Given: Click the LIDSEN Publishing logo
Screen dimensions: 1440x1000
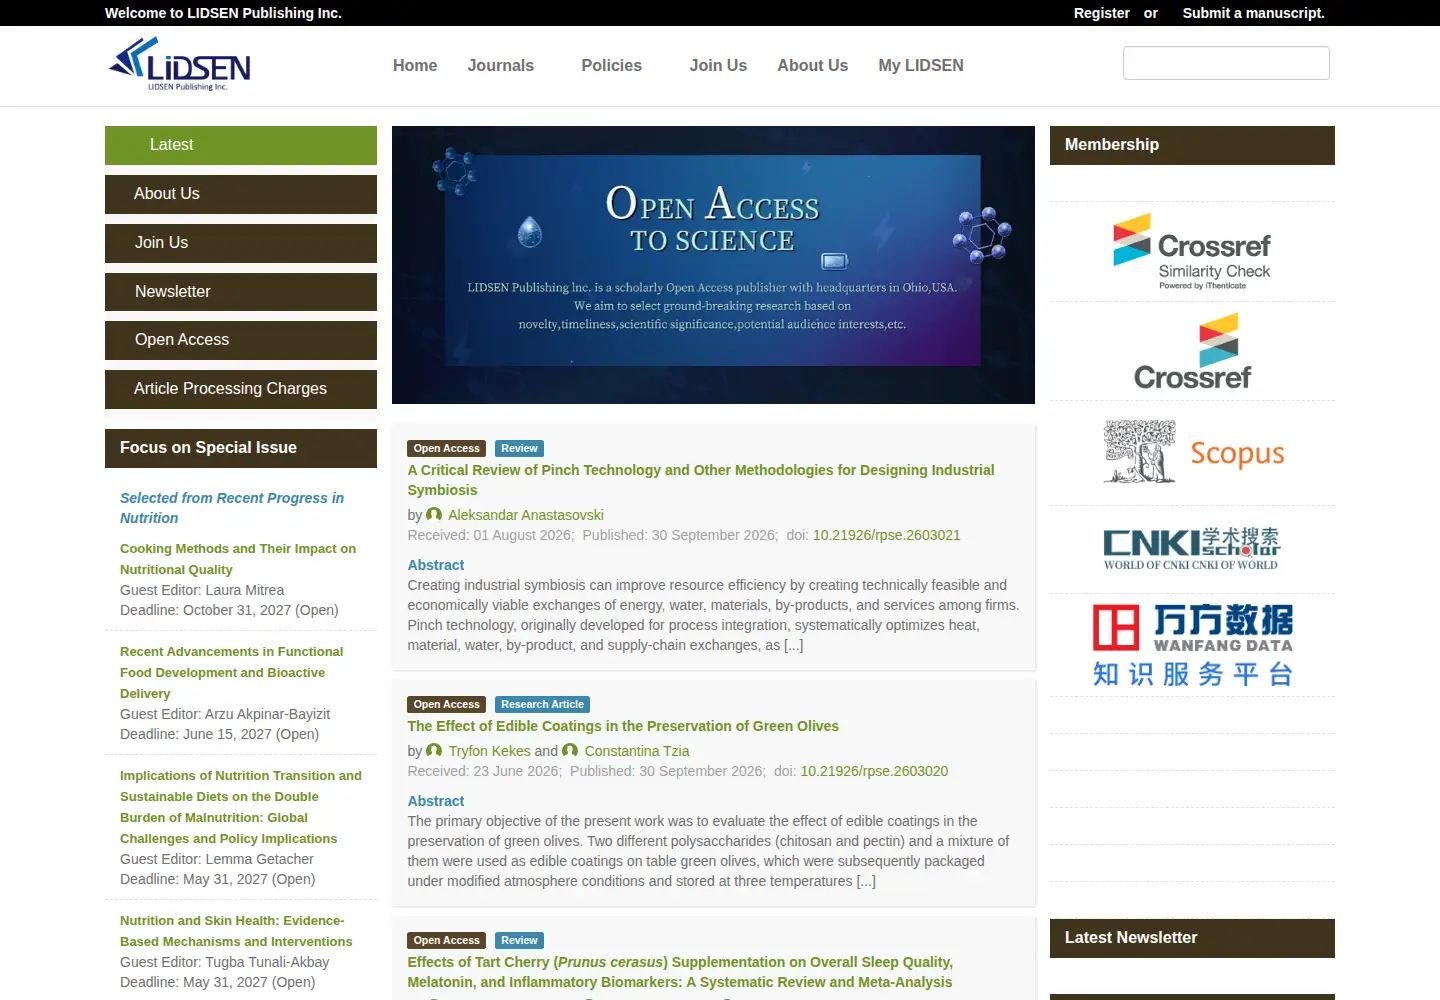Looking at the screenshot, I should tap(180, 65).
